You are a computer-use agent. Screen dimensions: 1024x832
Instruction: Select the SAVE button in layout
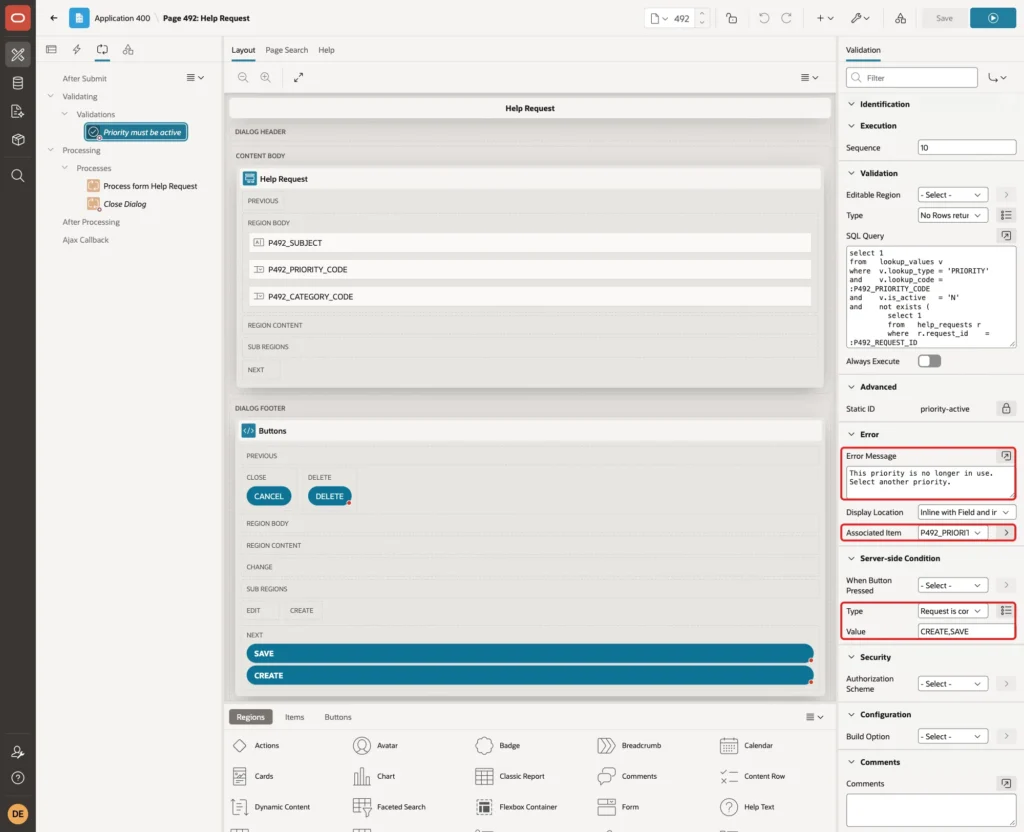coord(530,653)
